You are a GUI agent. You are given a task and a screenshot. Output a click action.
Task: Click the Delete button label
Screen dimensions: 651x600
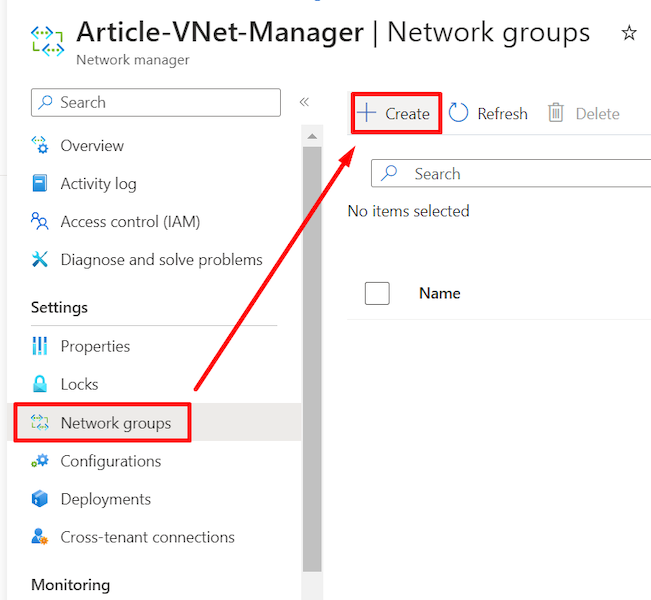(597, 113)
